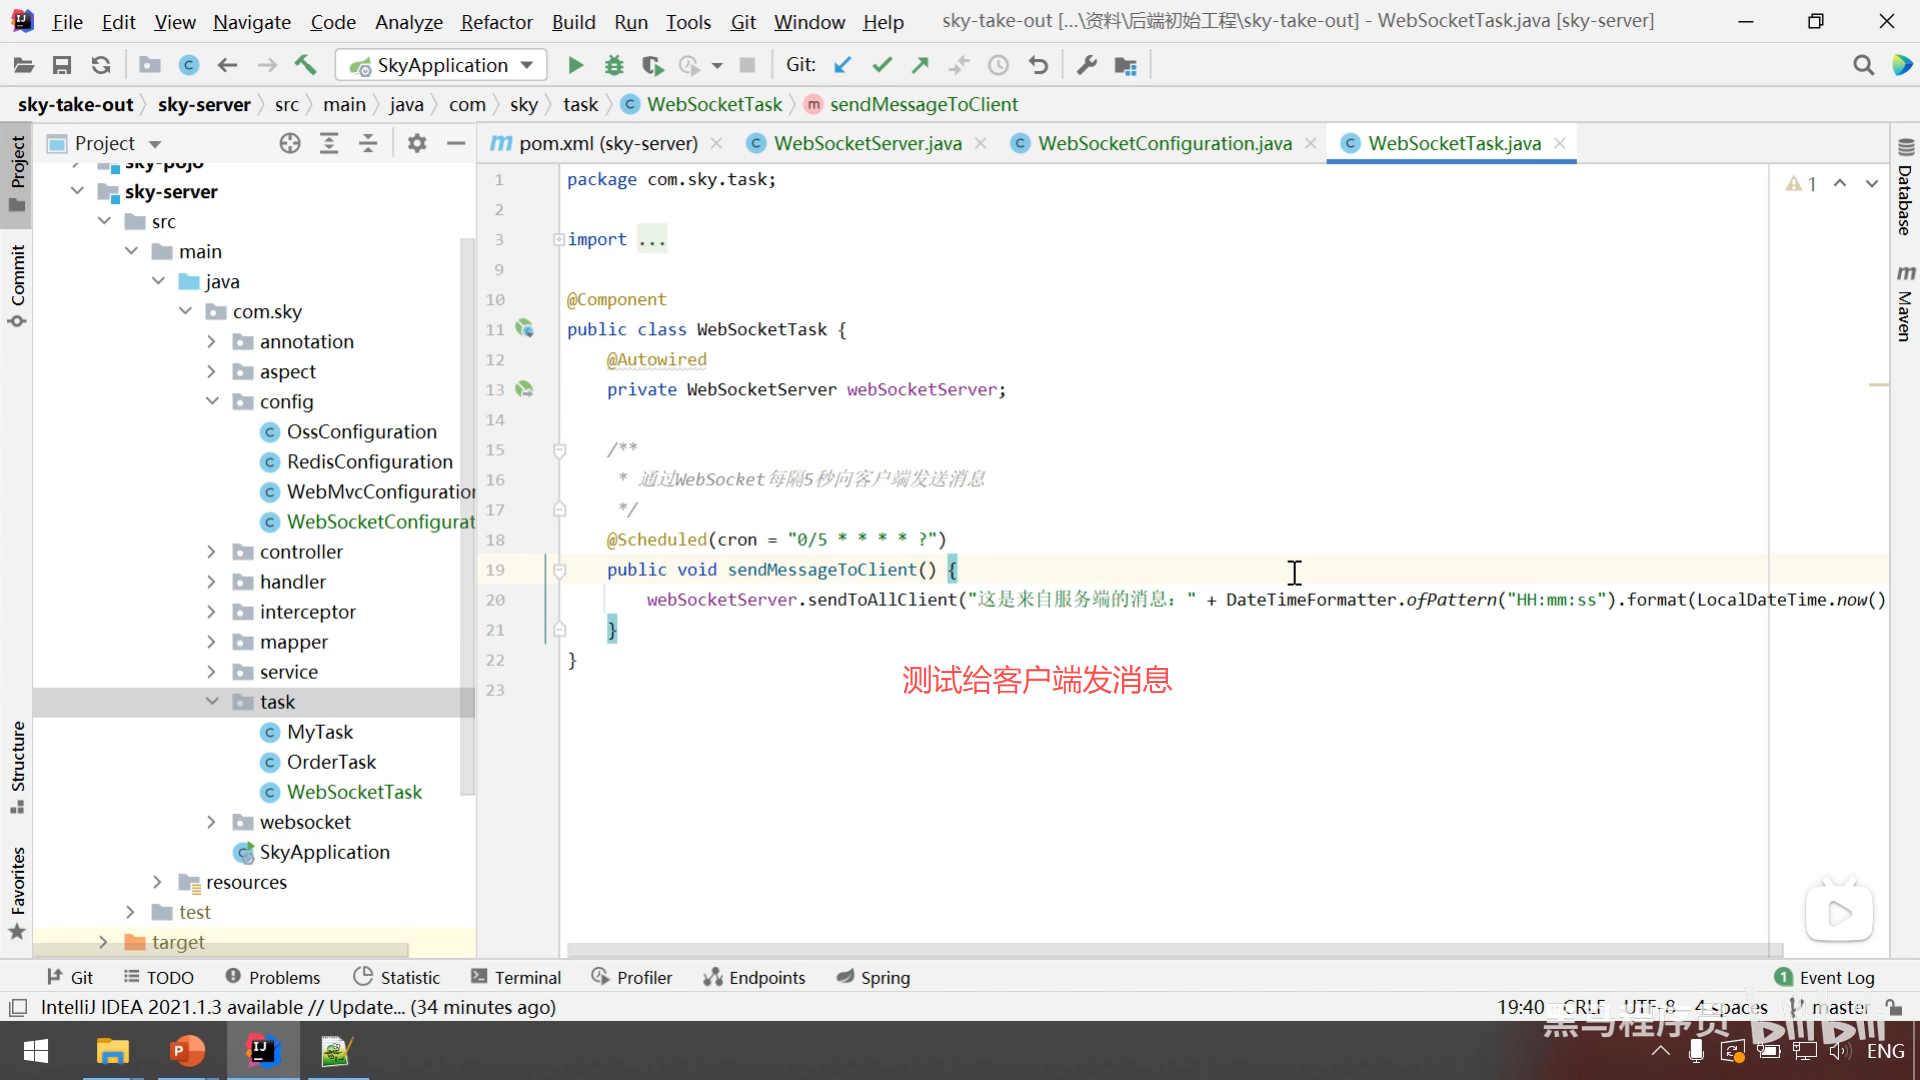Click the locate file crosshair icon in Project panel

(x=290, y=143)
